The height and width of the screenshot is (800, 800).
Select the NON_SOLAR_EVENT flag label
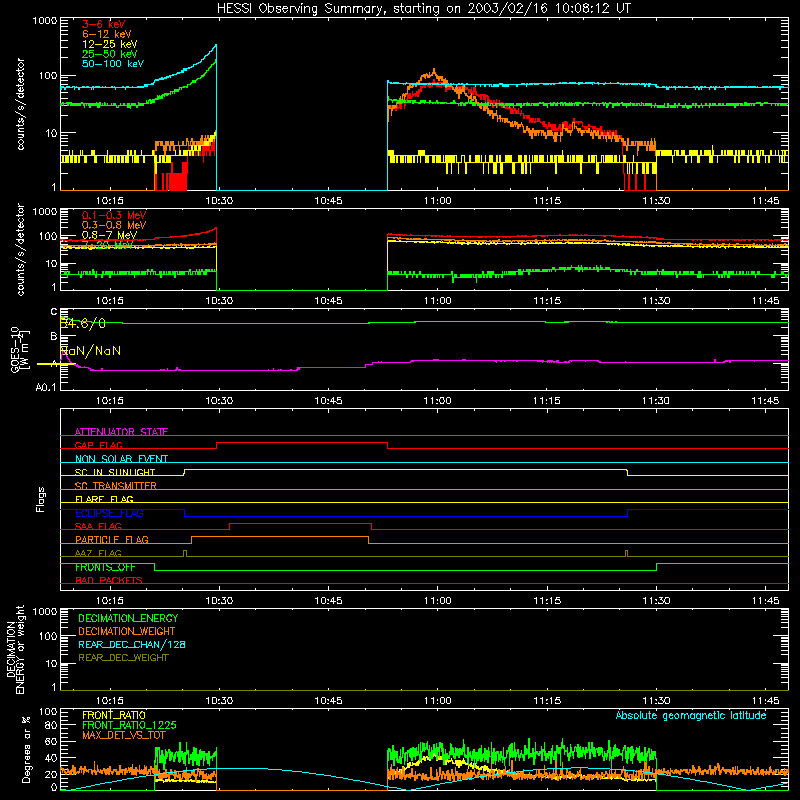(x=121, y=459)
